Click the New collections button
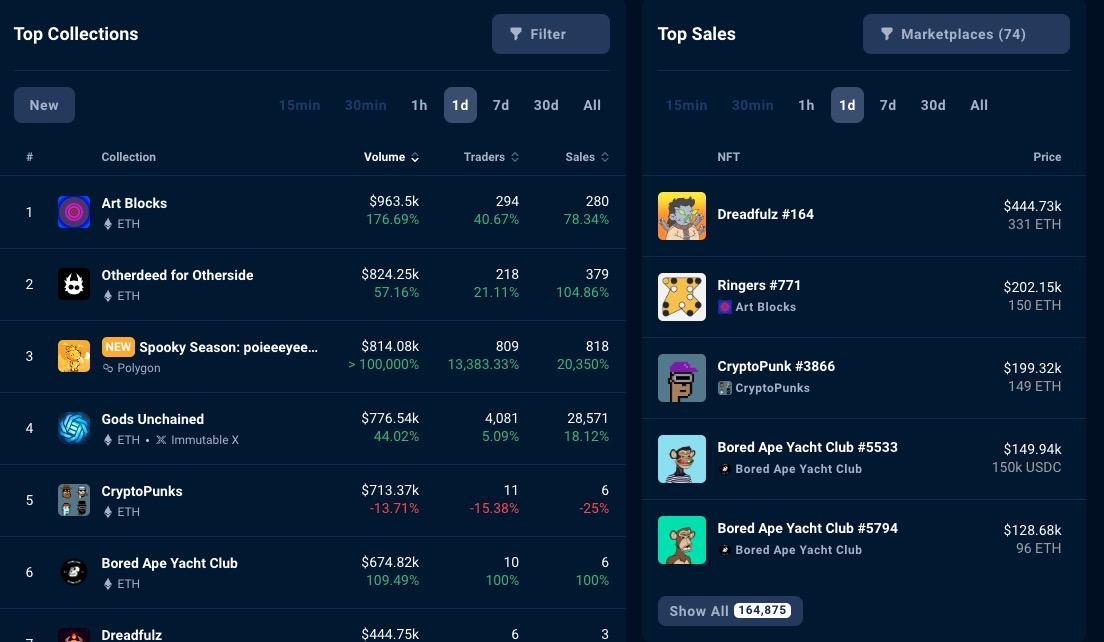This screenshot has width=1104, height=642. pyautogui.click(x=44, y=105)
